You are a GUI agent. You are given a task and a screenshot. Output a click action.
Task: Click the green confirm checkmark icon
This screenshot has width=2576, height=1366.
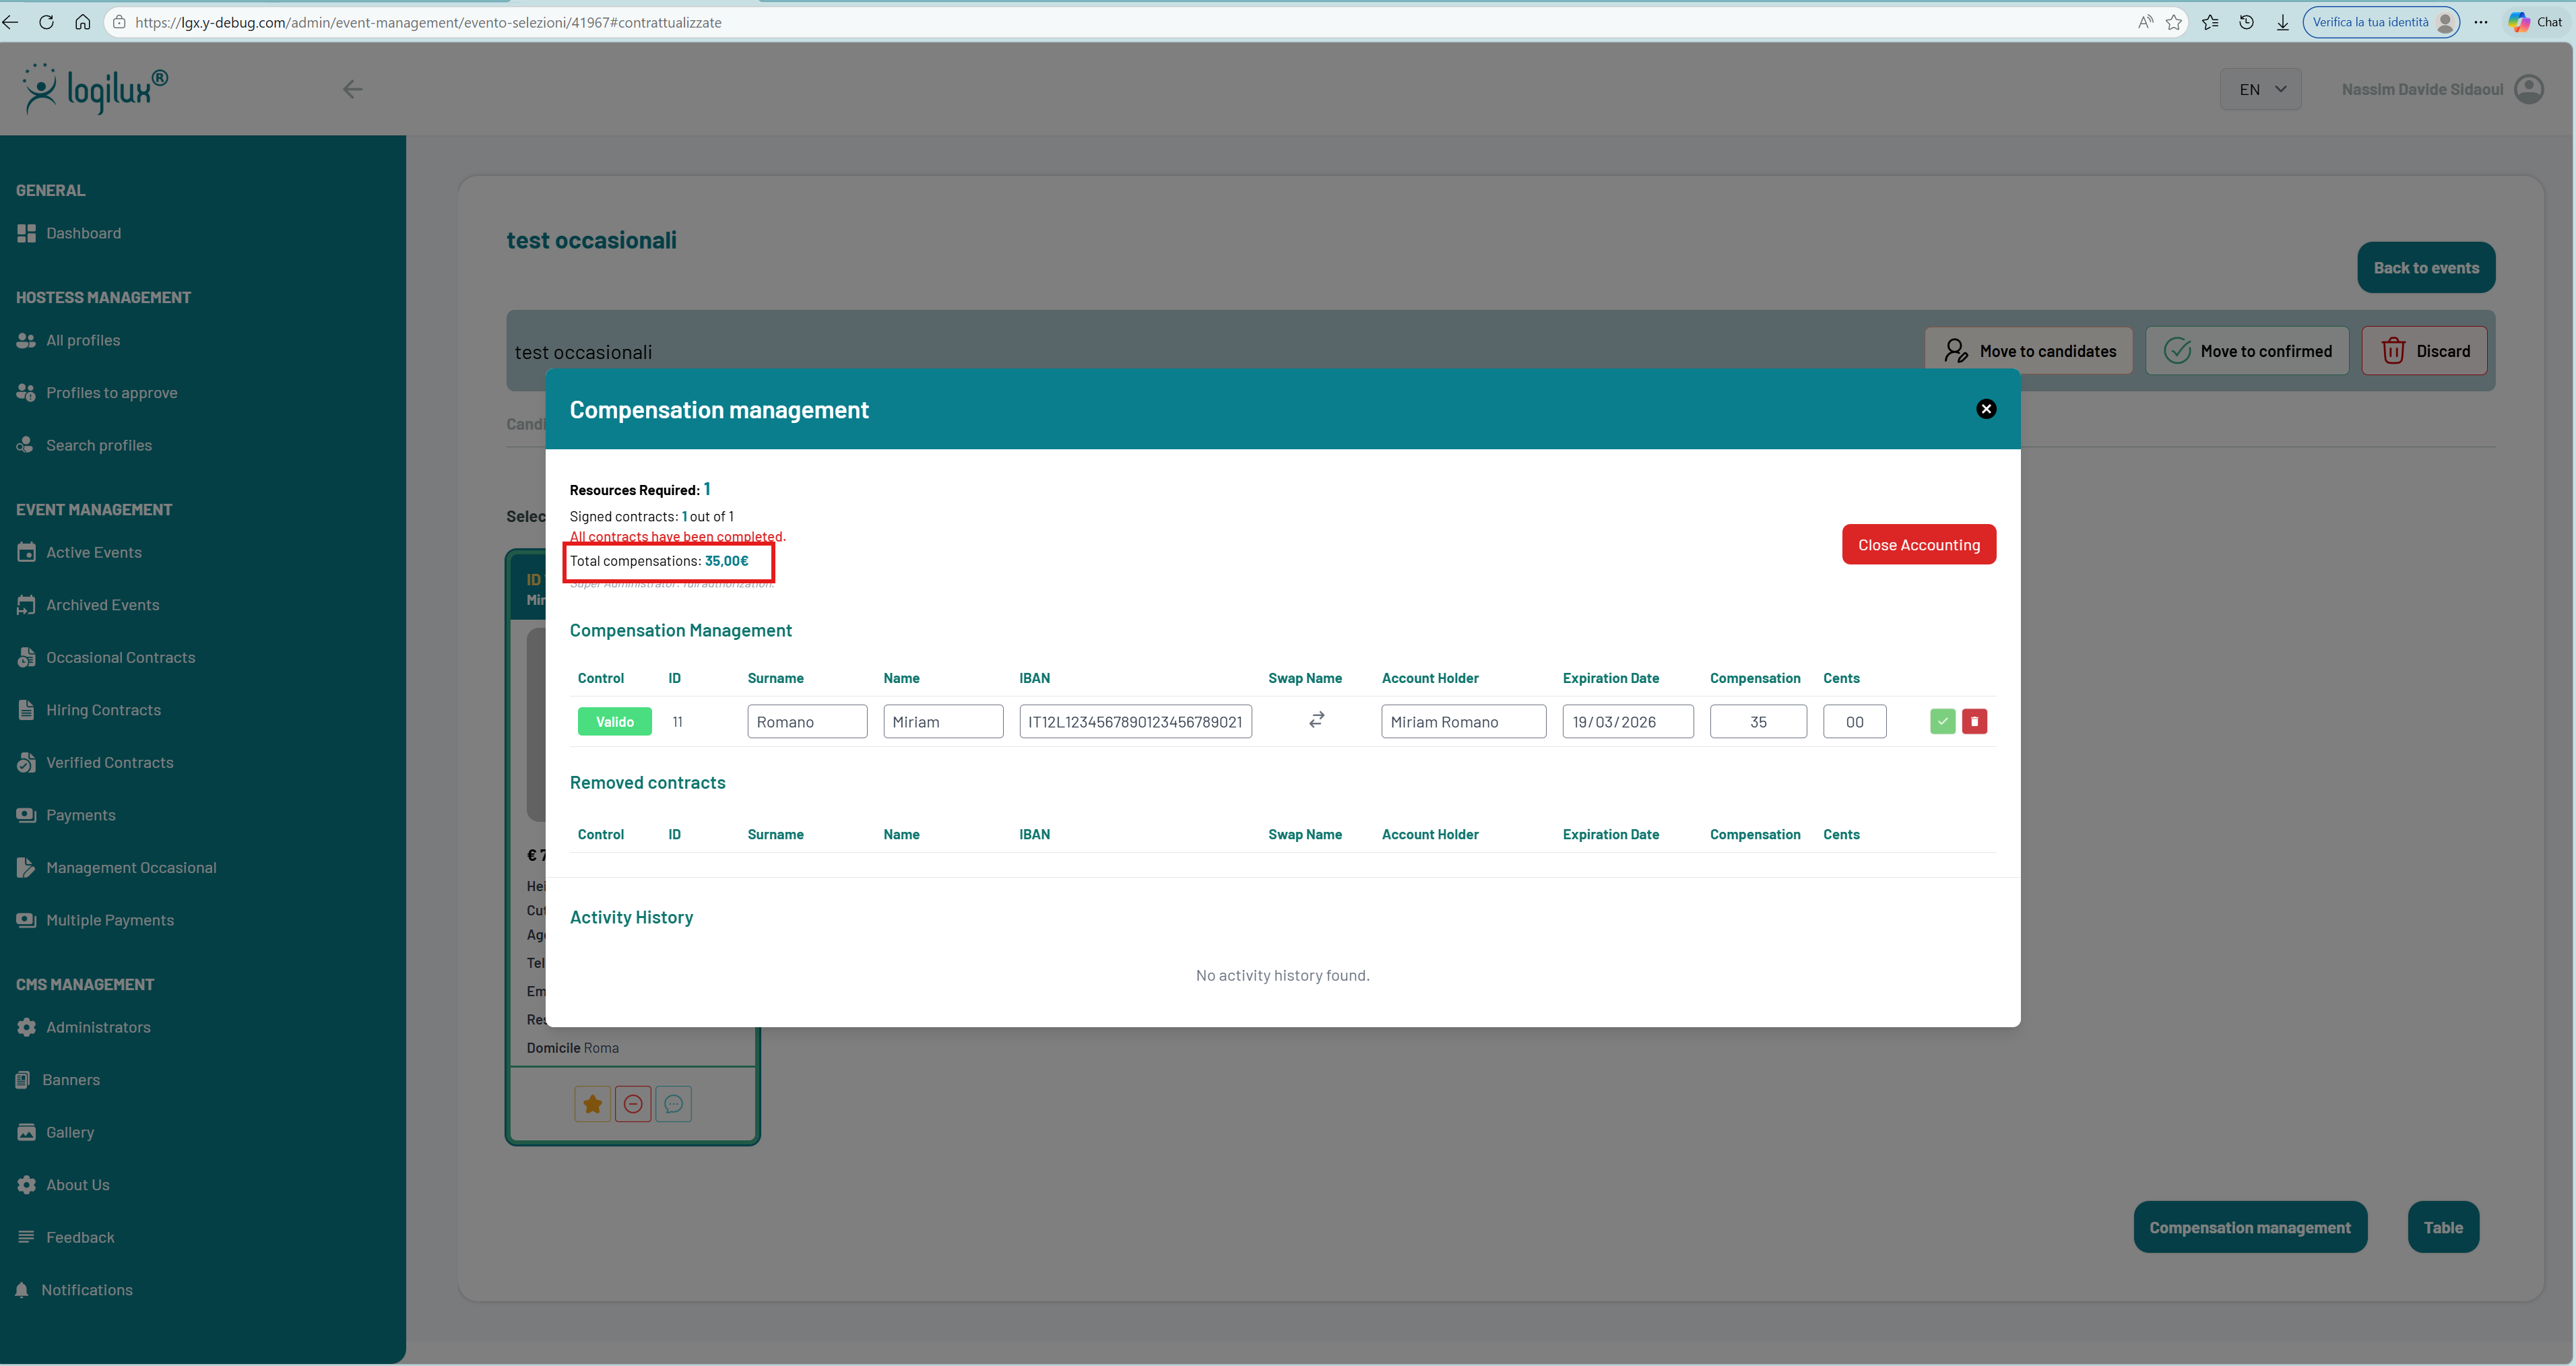[x=1942, y=721]
